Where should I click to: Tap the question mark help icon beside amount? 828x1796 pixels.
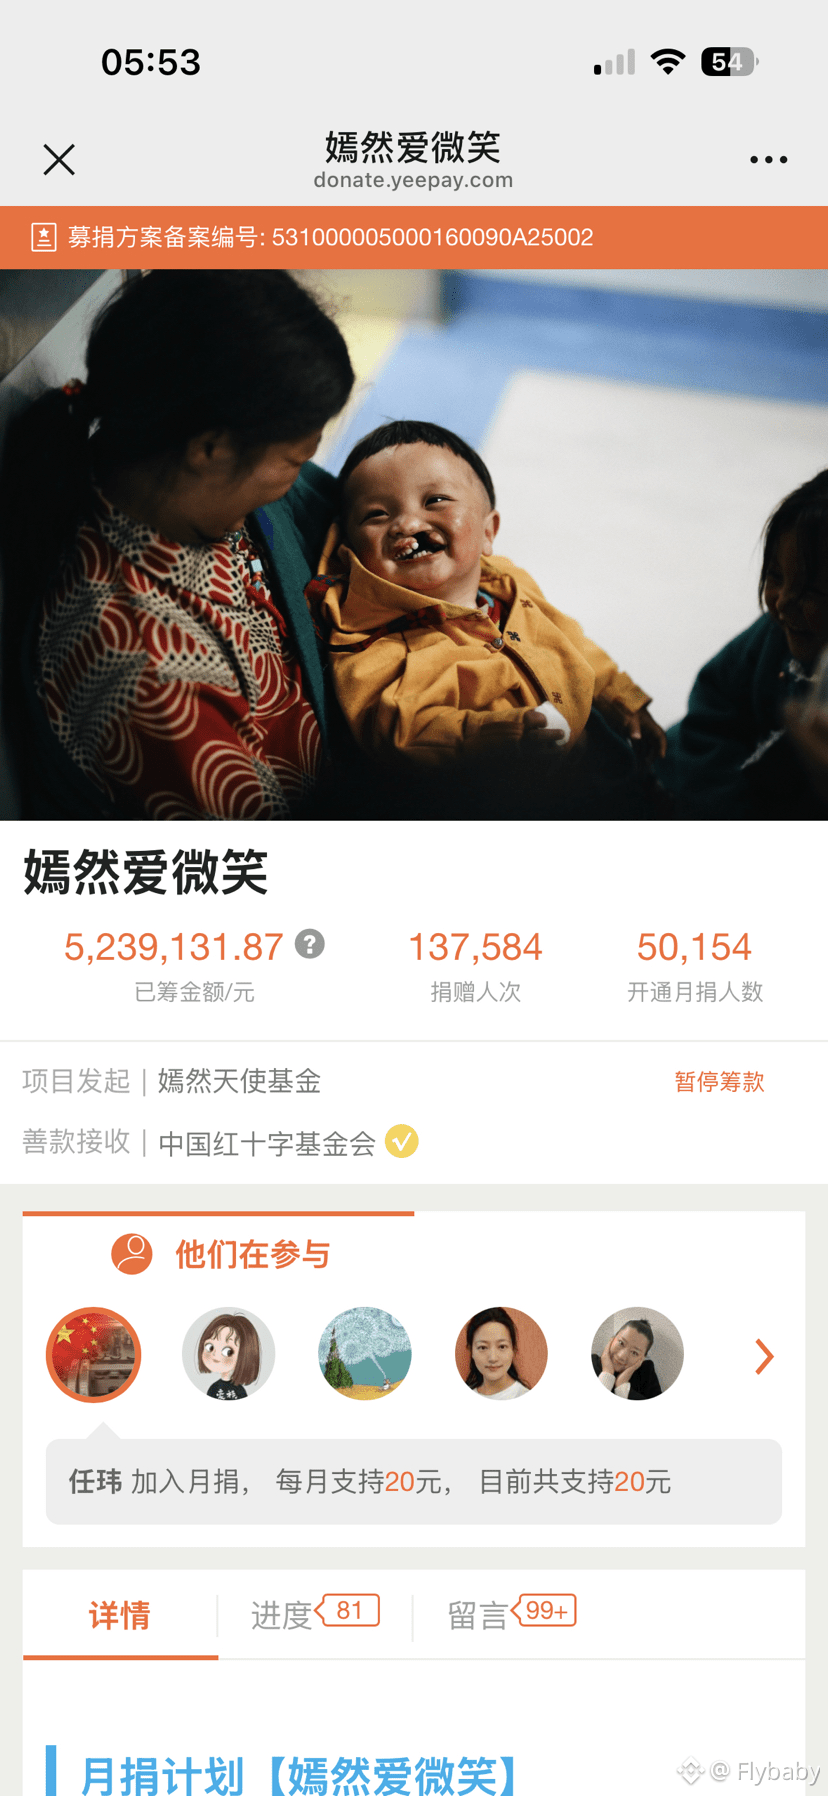(x=310, y=944)
